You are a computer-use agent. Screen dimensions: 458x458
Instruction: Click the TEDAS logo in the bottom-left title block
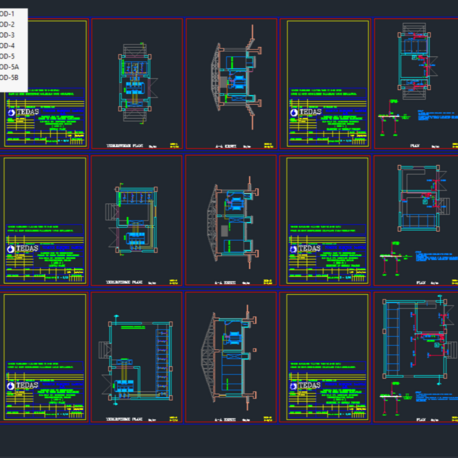[23, 386]
